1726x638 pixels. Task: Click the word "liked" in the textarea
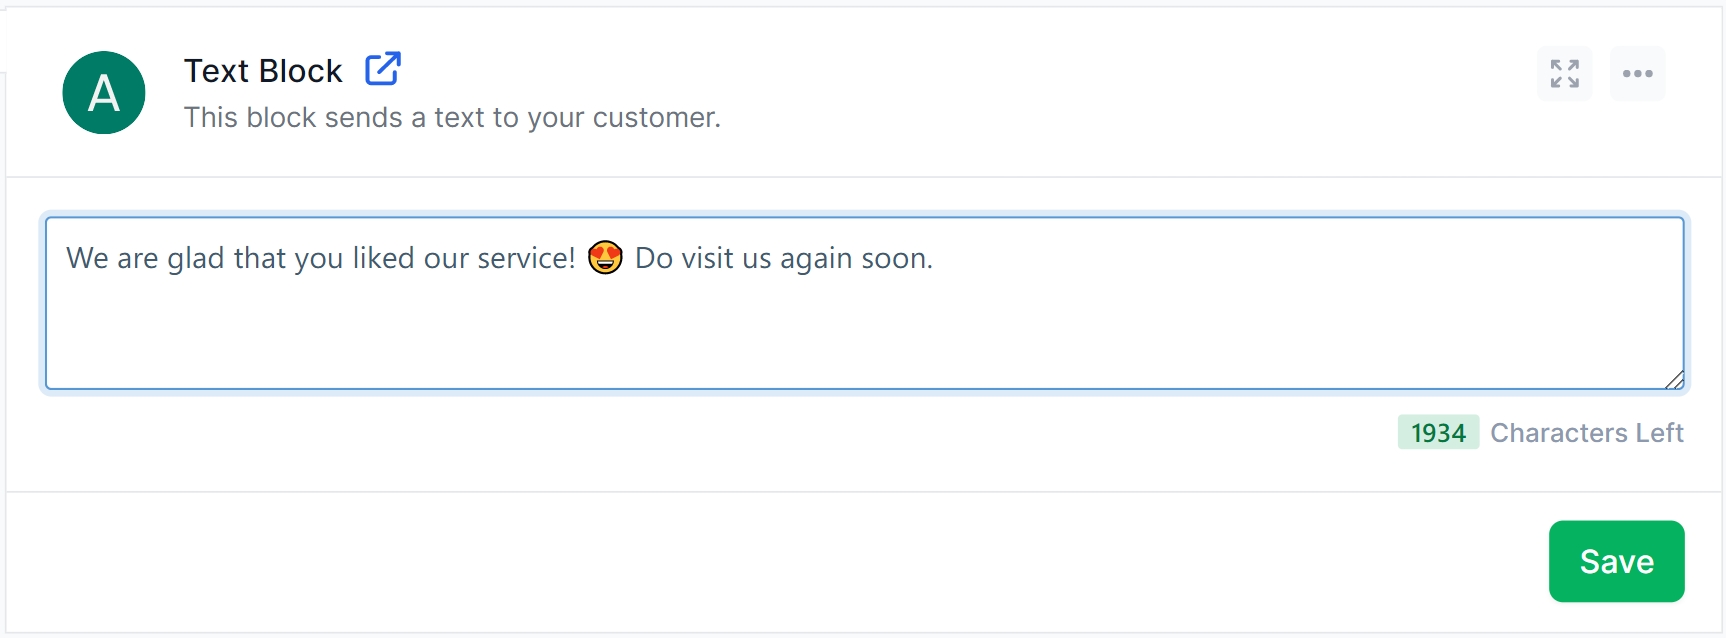click(x=383, y=259)
